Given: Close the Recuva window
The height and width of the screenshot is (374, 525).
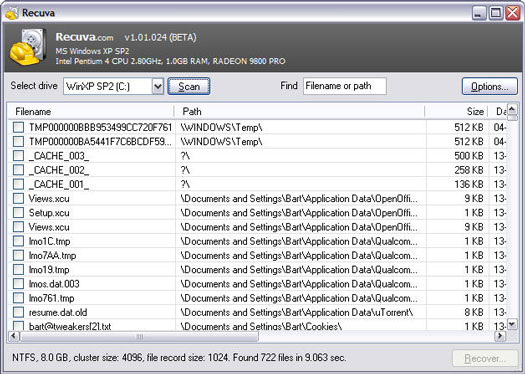Looking at the screenshot, I should 513,13.
